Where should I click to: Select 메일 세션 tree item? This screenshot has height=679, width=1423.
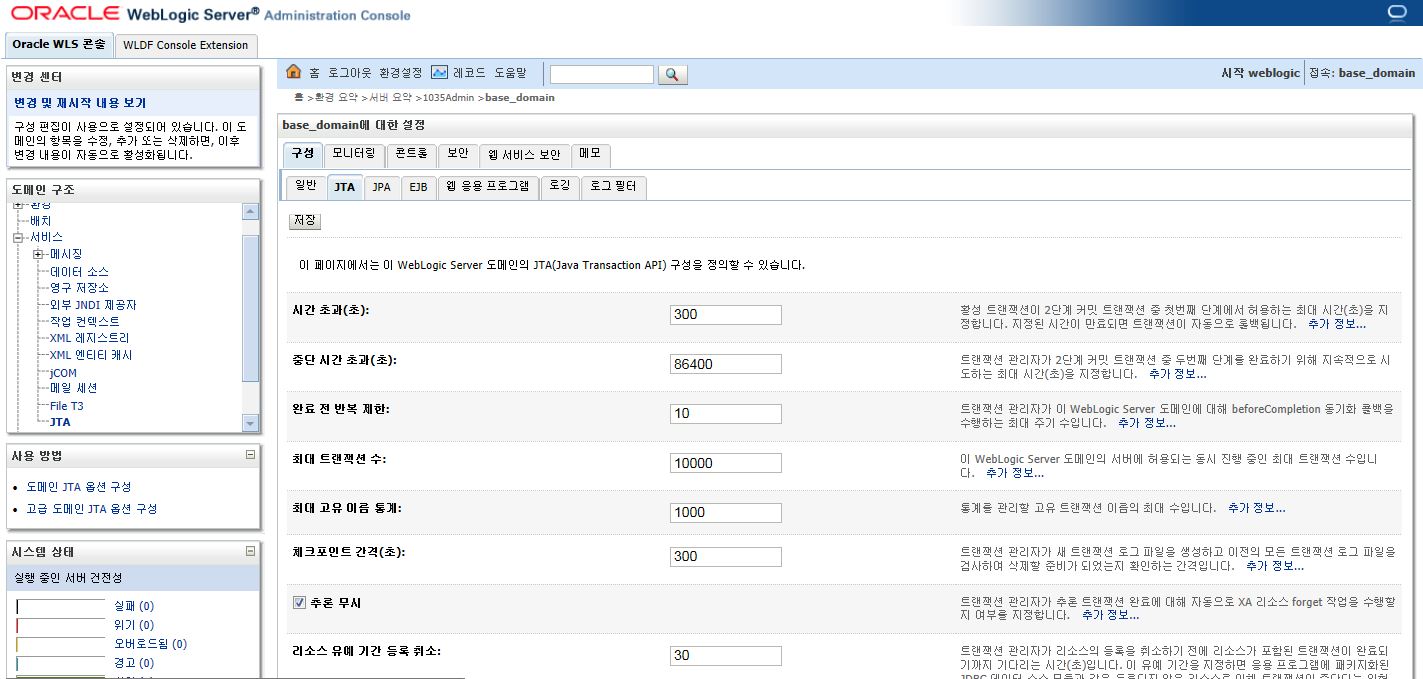74,388
